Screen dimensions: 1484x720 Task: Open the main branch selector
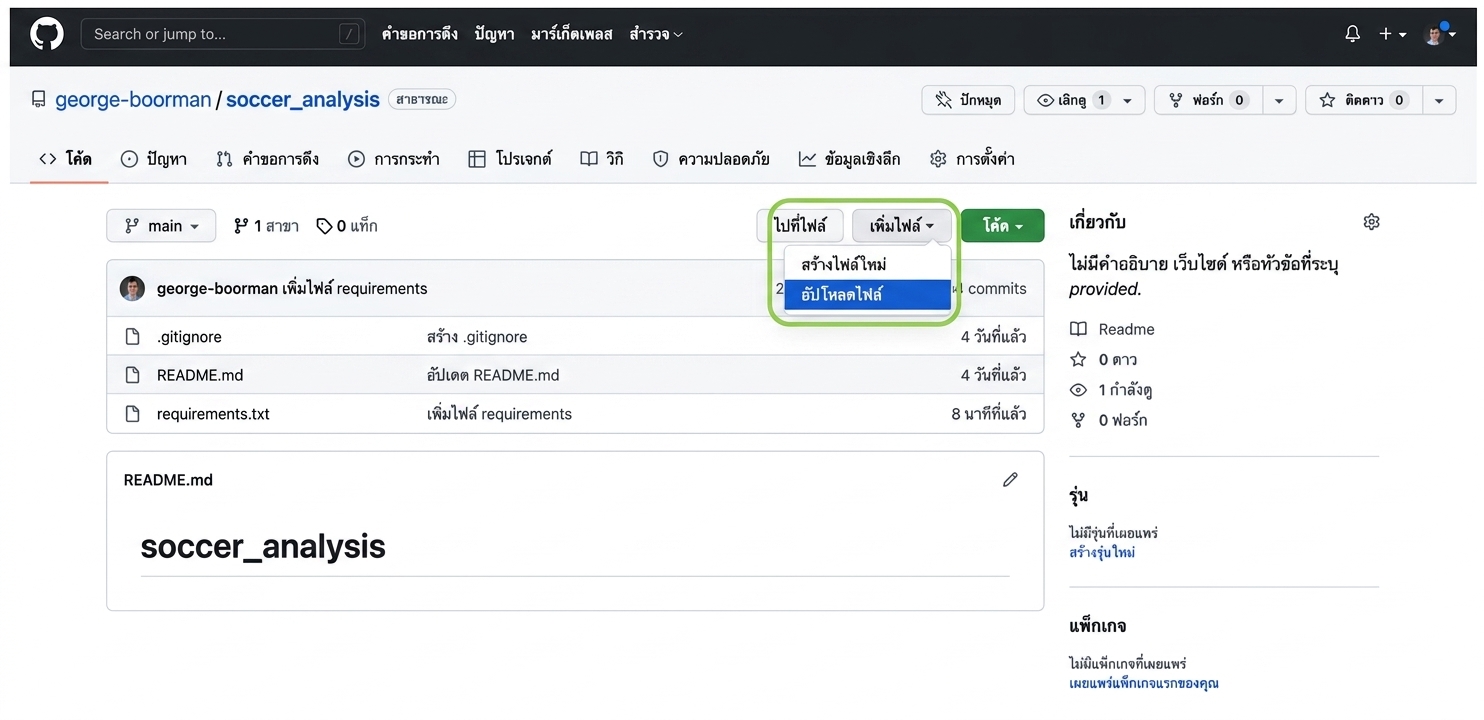(x=161, y=226)
